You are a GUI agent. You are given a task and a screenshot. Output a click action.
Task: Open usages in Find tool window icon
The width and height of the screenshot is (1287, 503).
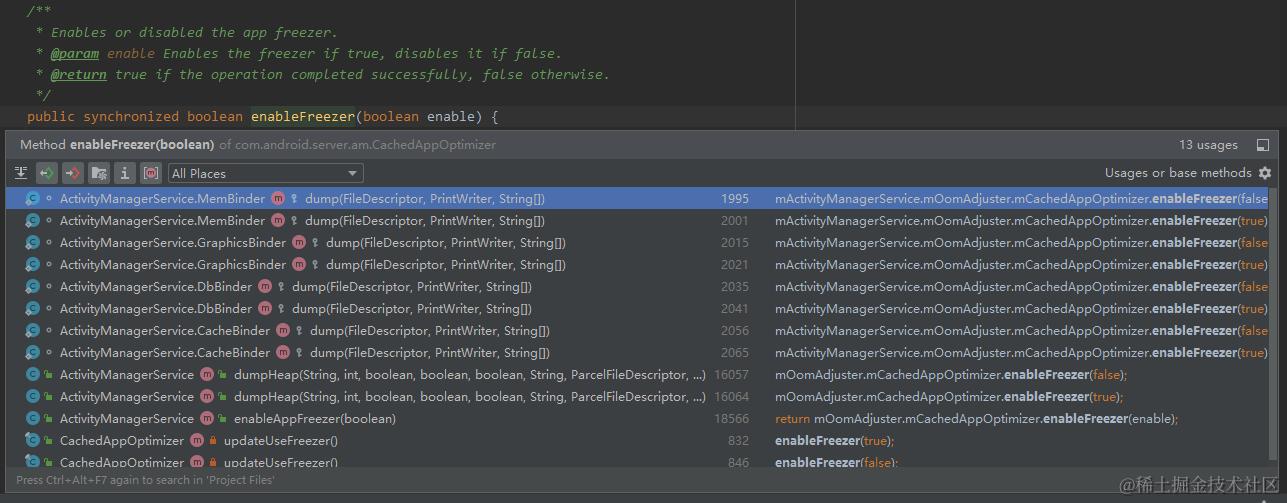[1263, 145]
